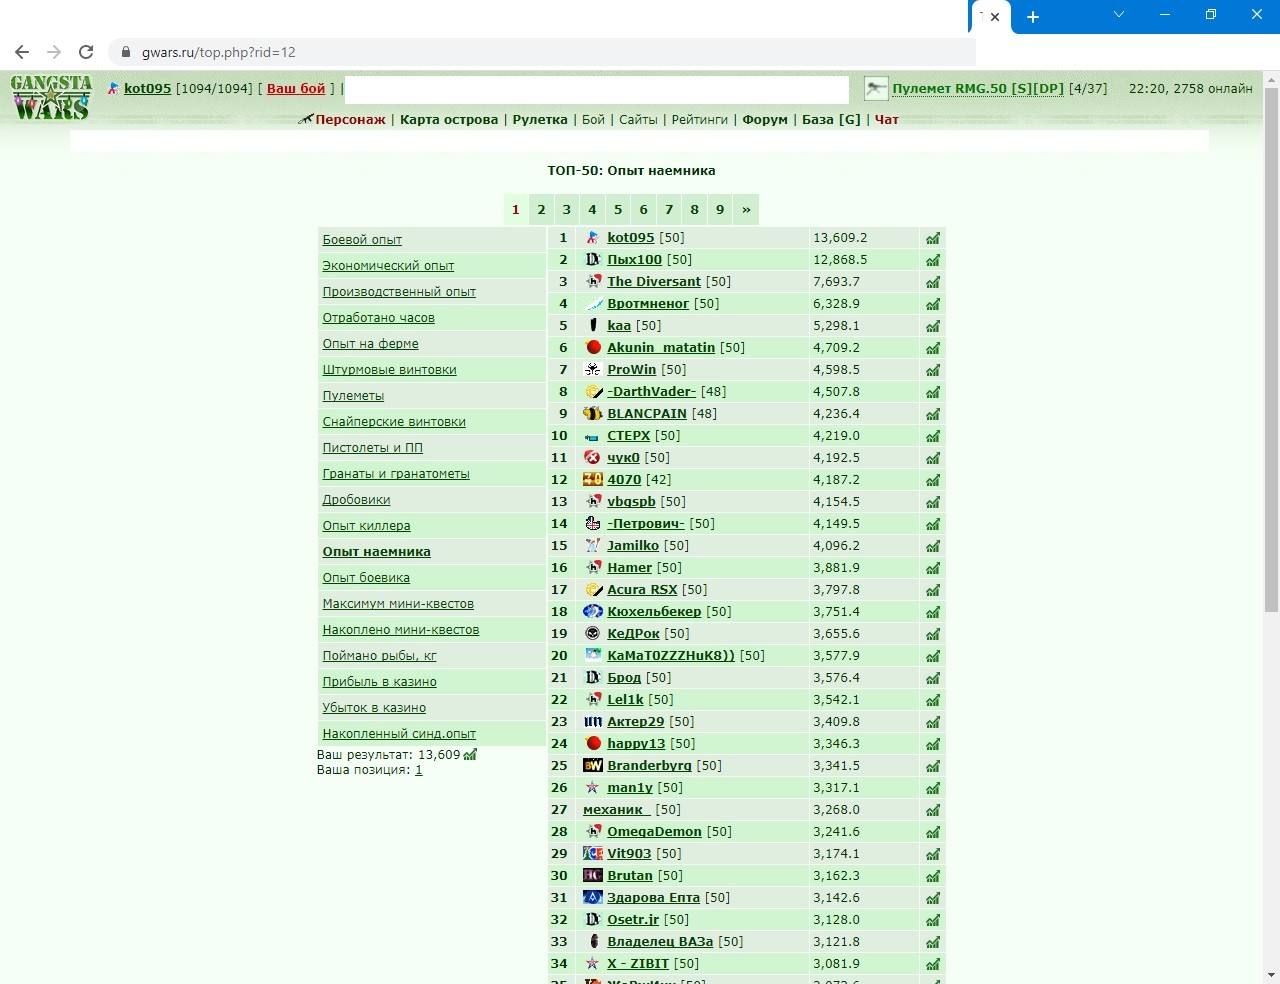The height and width of the screenshot is (984, 1280).
Task: Go to ranking page 2
Action: click(x=541, y=210)
